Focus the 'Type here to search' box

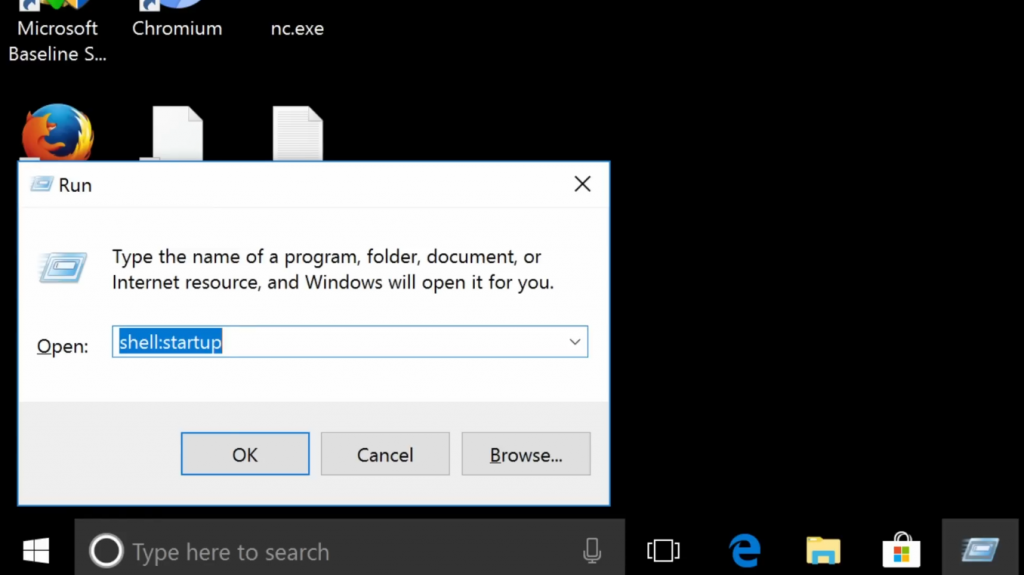349,550
